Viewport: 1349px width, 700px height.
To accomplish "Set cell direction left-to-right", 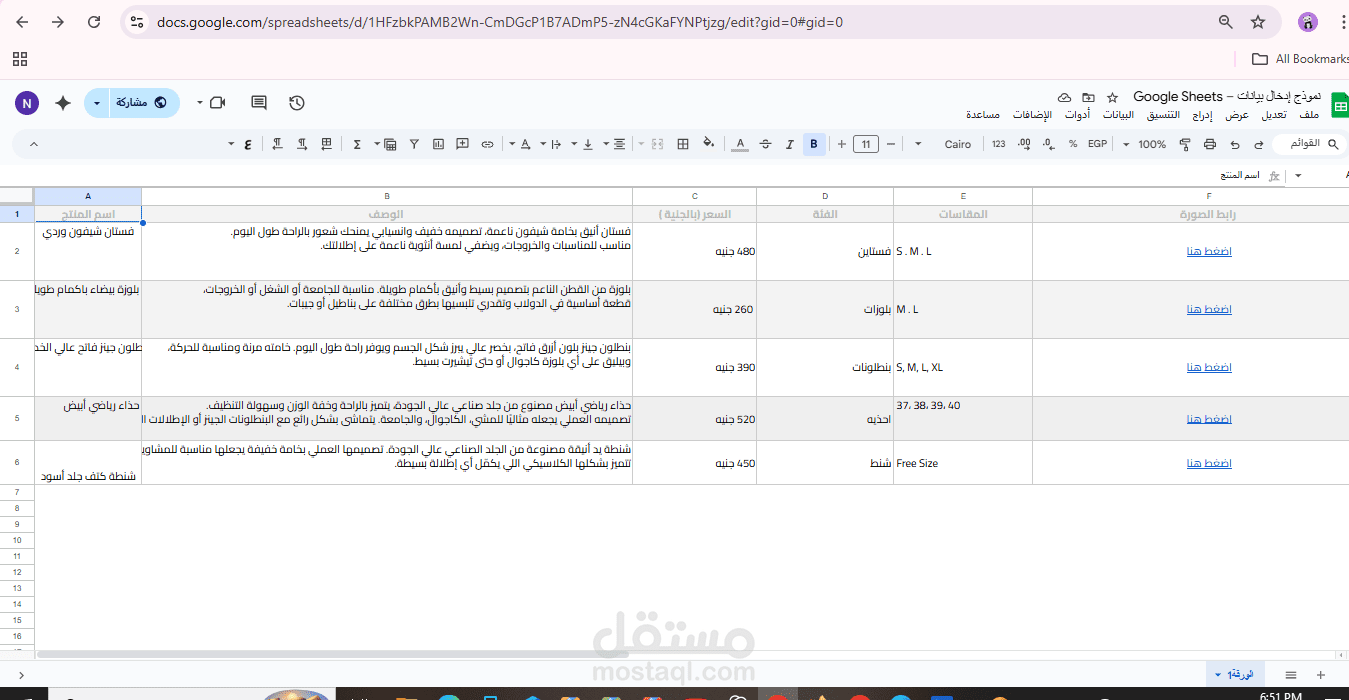I will [301, 145].
